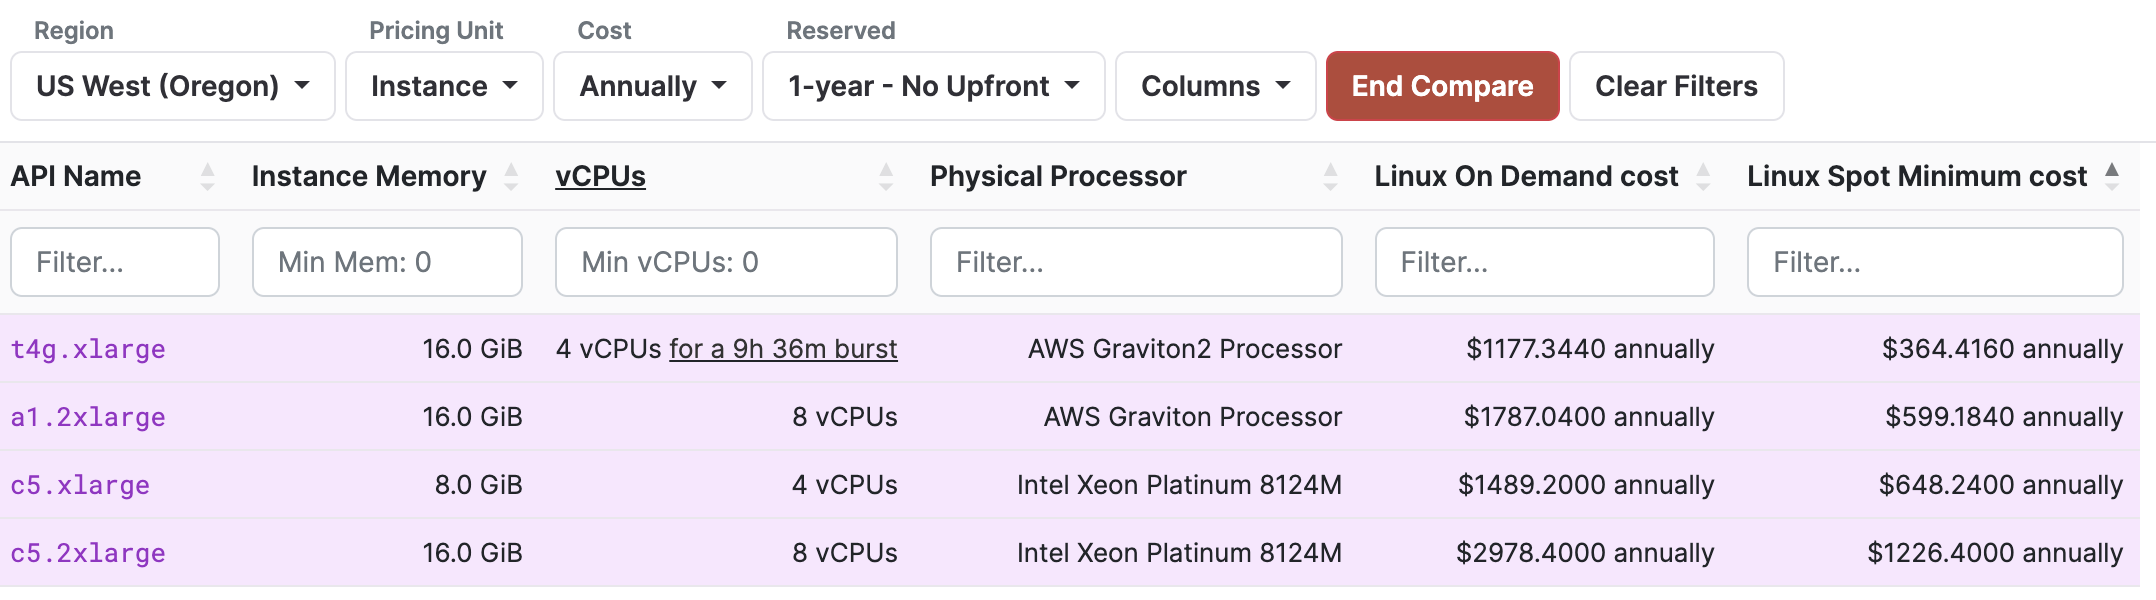Open the US West (Oregon) region dropdown
This screenshot has height=600, width=2156.
pyautogui.click(x=172, y=87)
